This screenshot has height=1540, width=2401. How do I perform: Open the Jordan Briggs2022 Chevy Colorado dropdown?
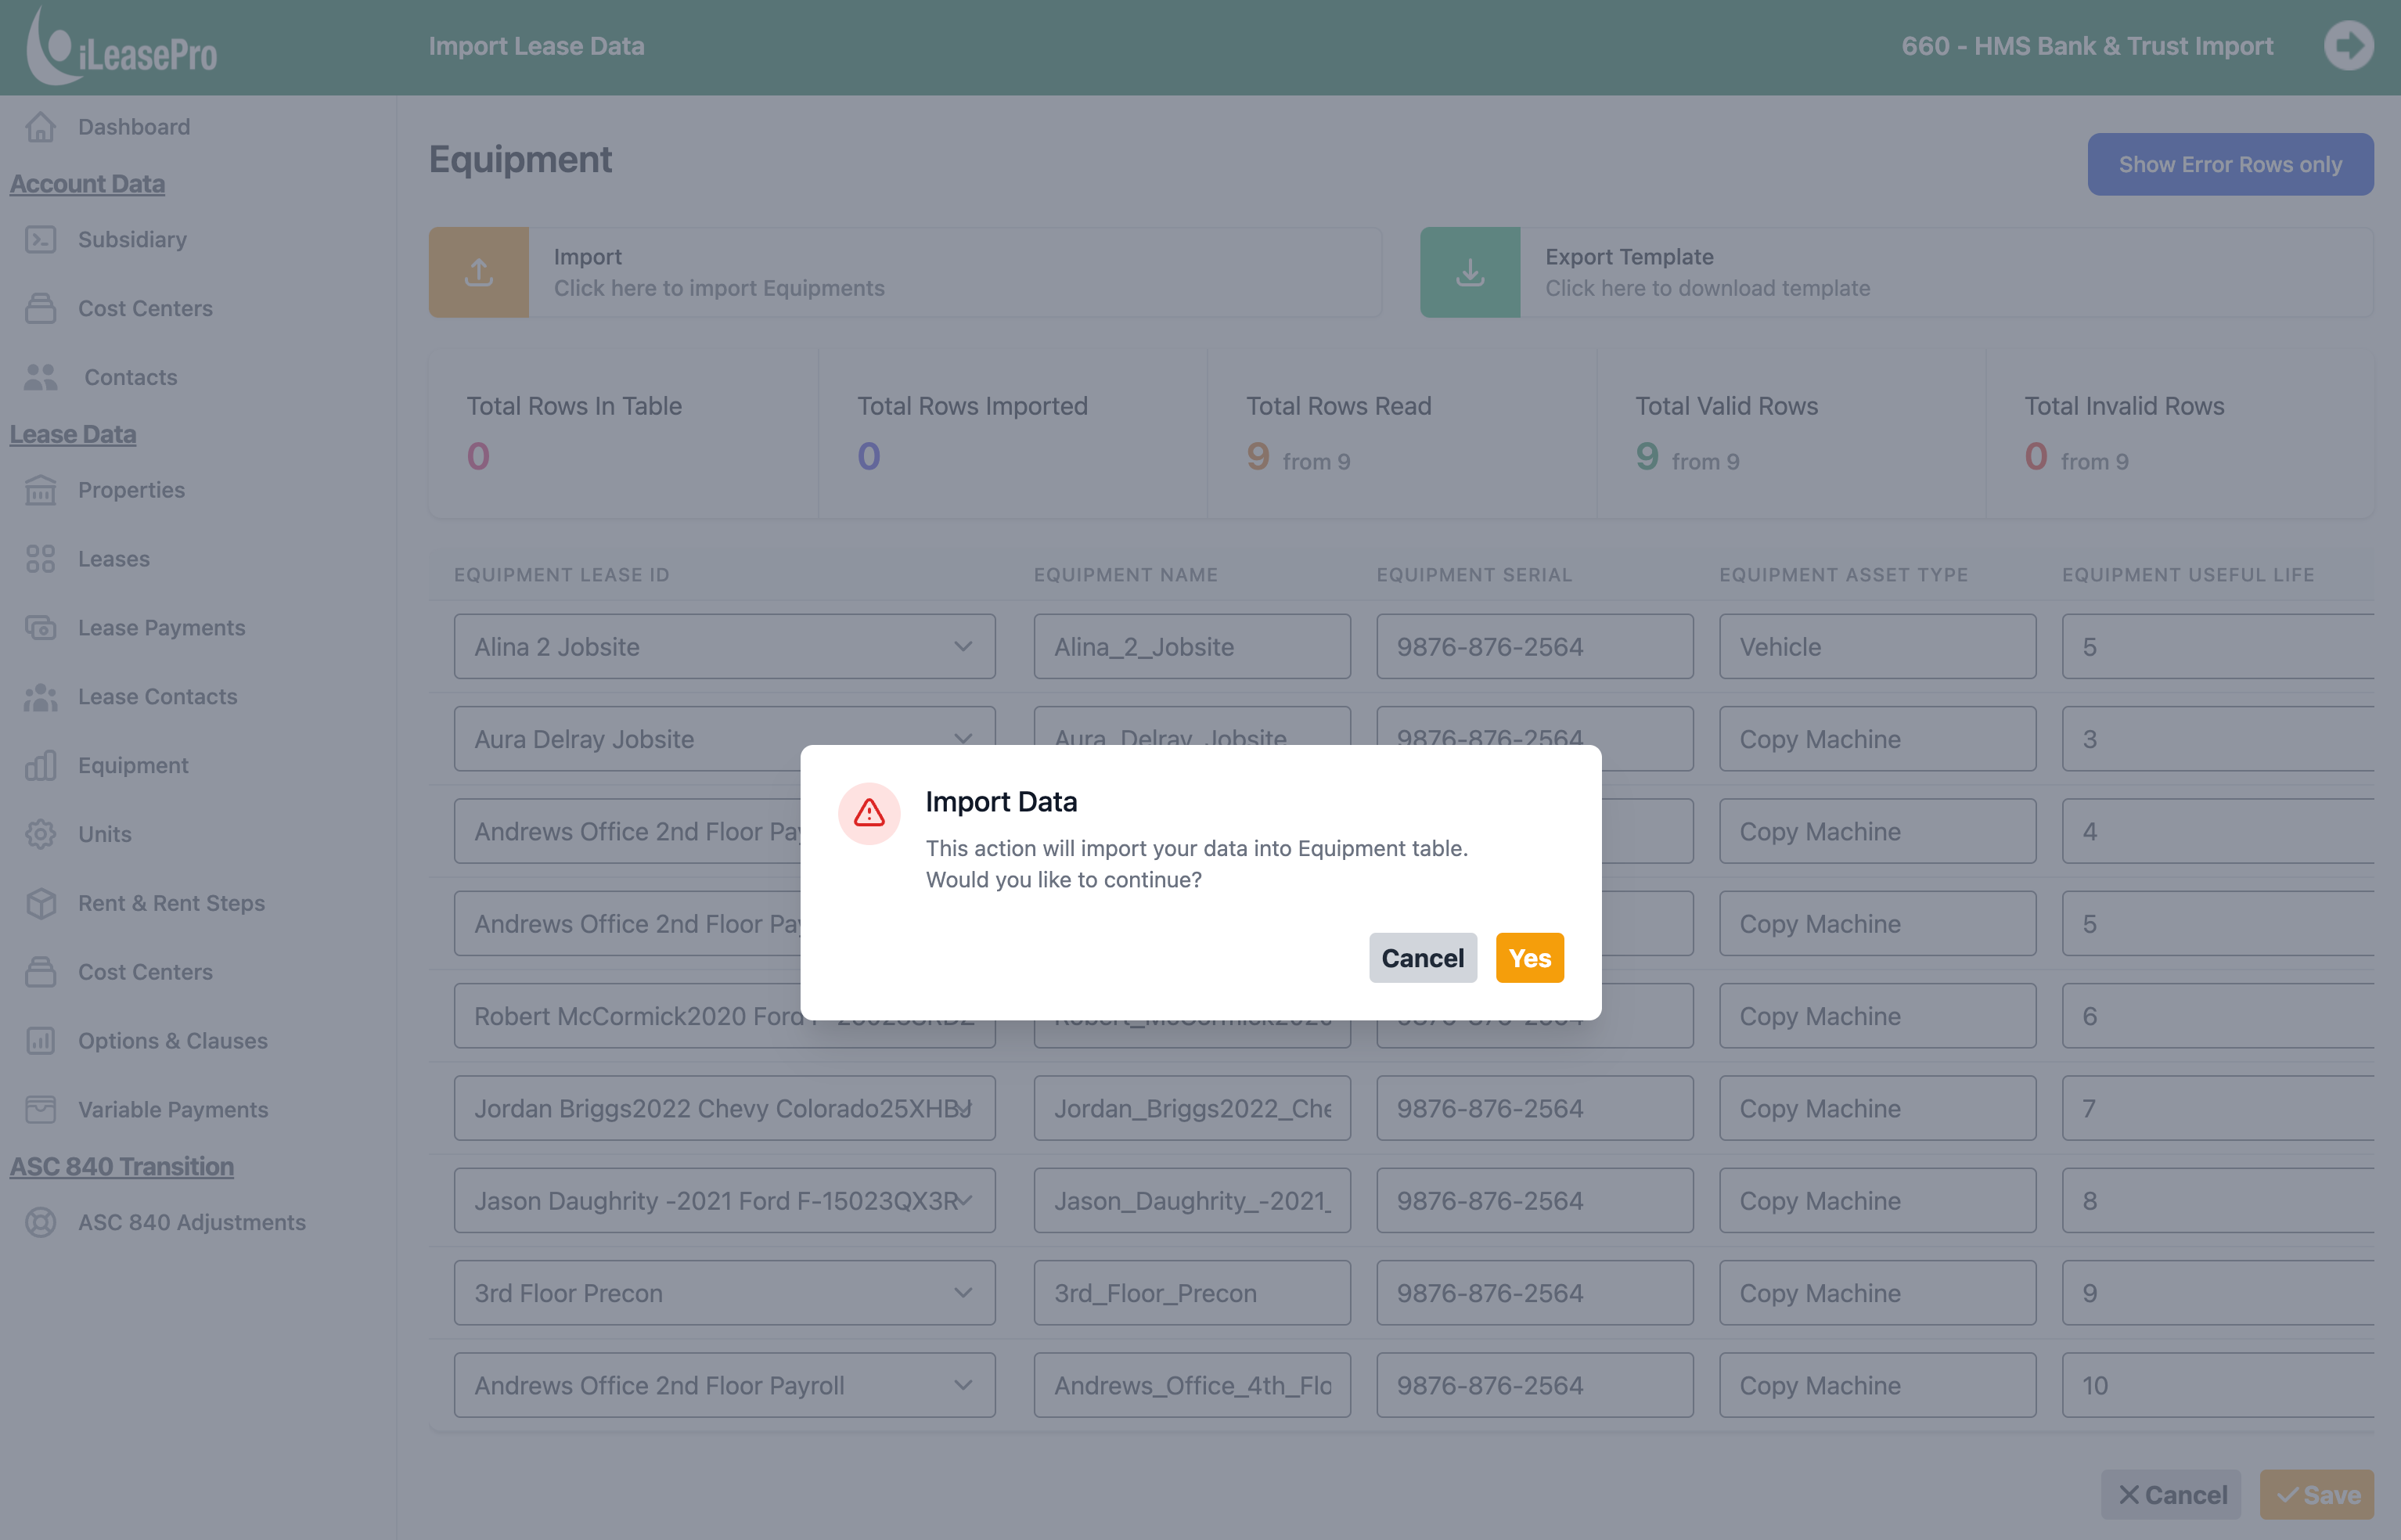[725, 1108]
